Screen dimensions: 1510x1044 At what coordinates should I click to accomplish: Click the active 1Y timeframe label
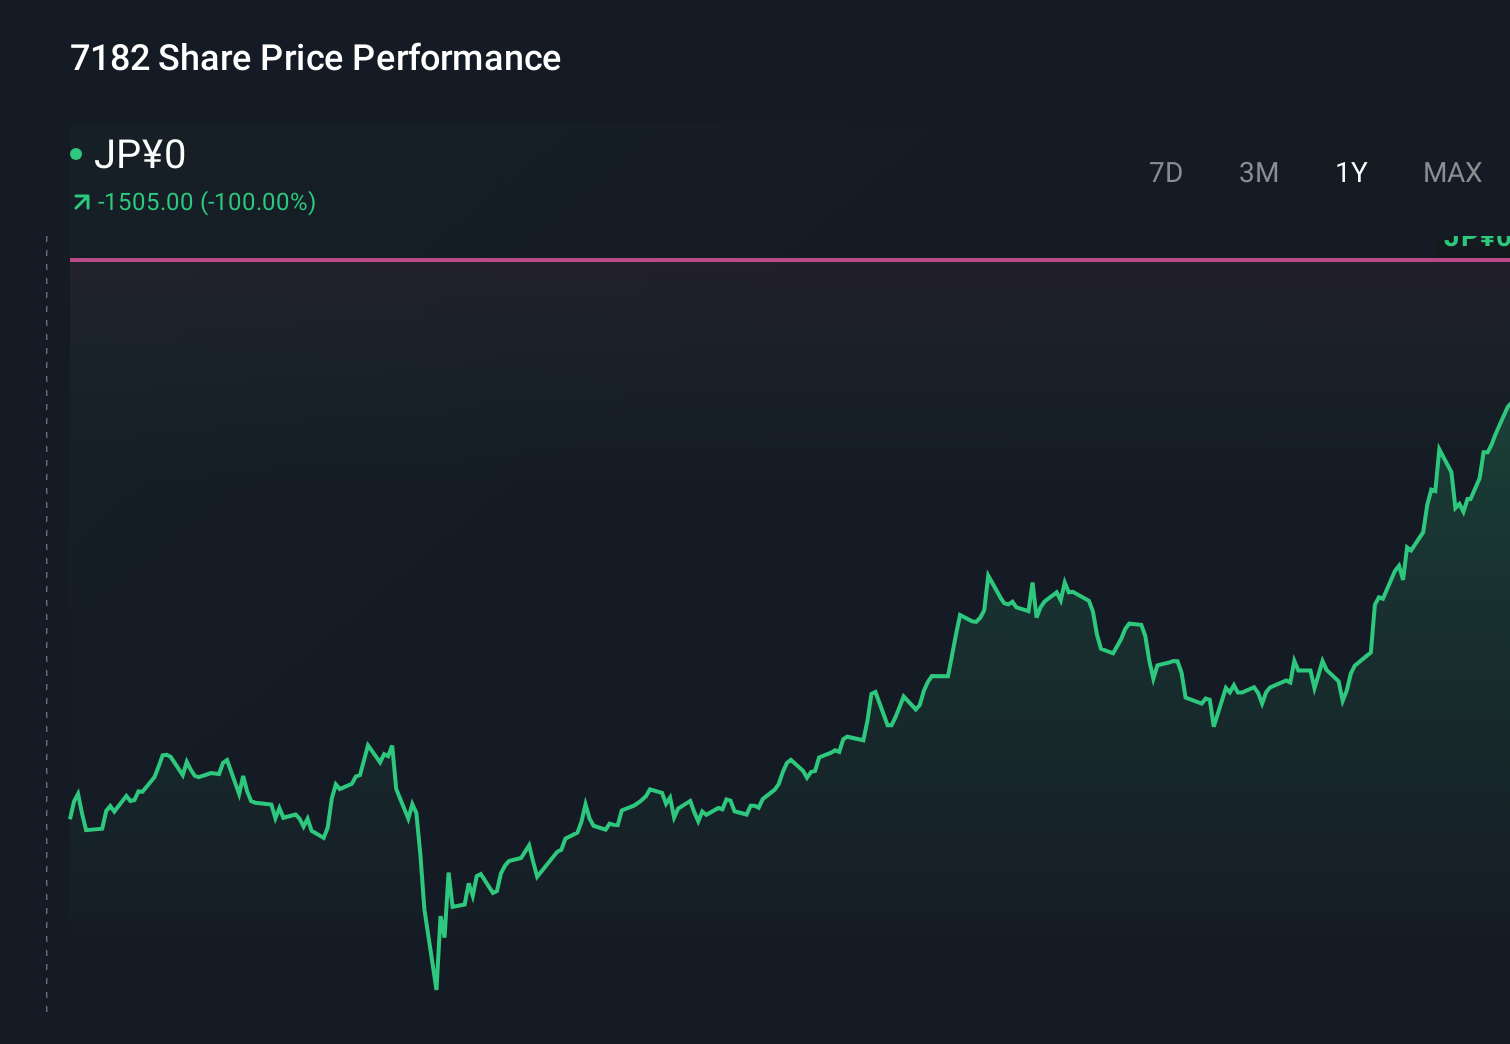point(1350,172)
